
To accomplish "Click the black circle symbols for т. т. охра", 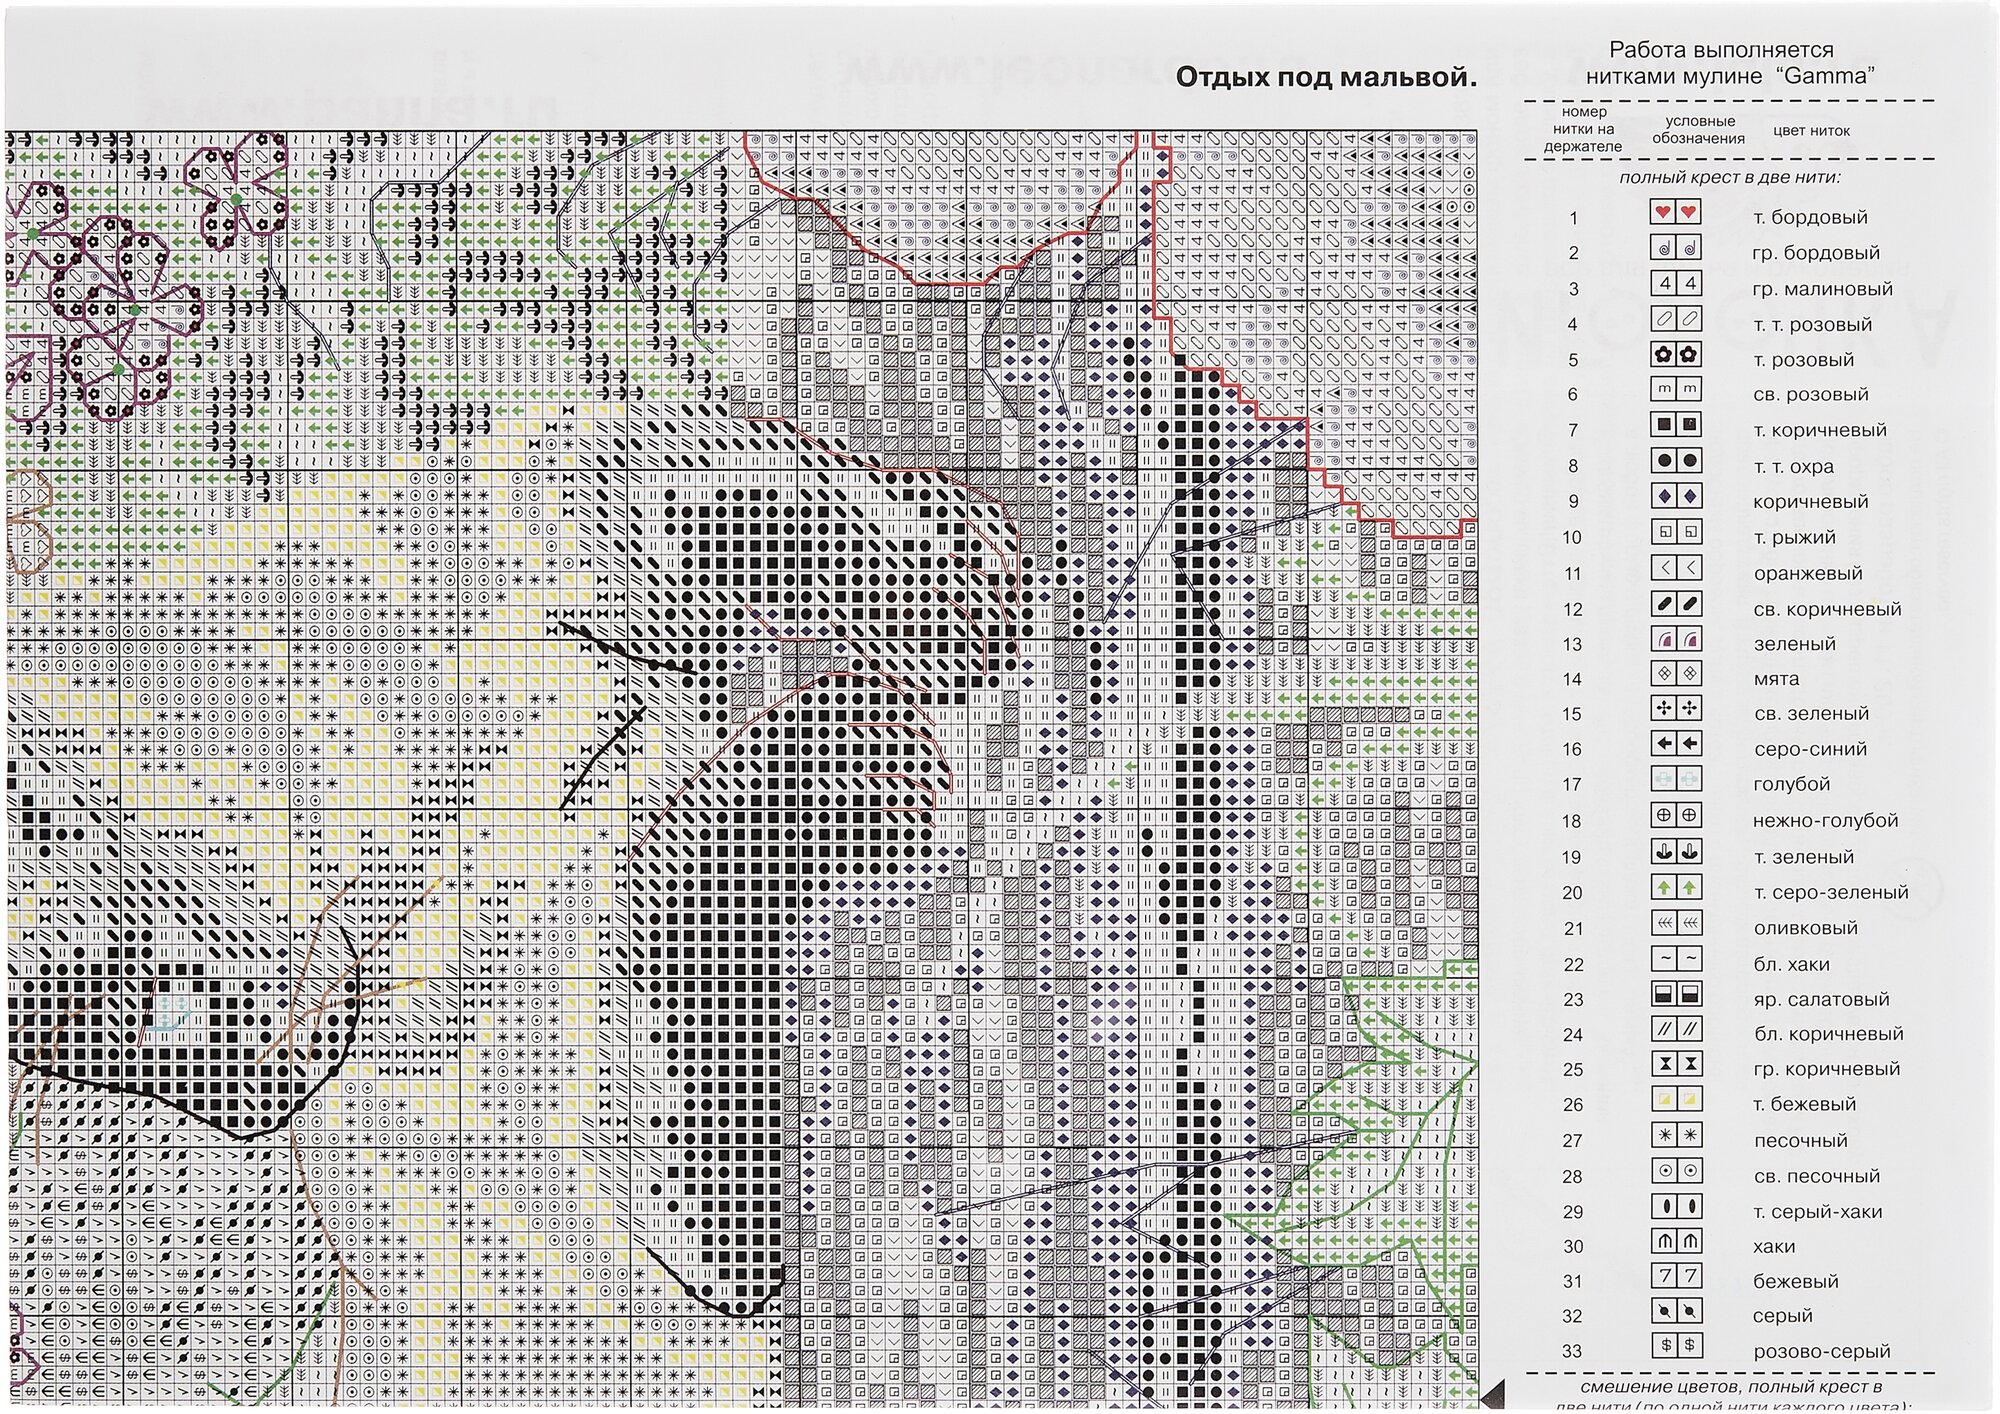I will [x=1675, y=461].
